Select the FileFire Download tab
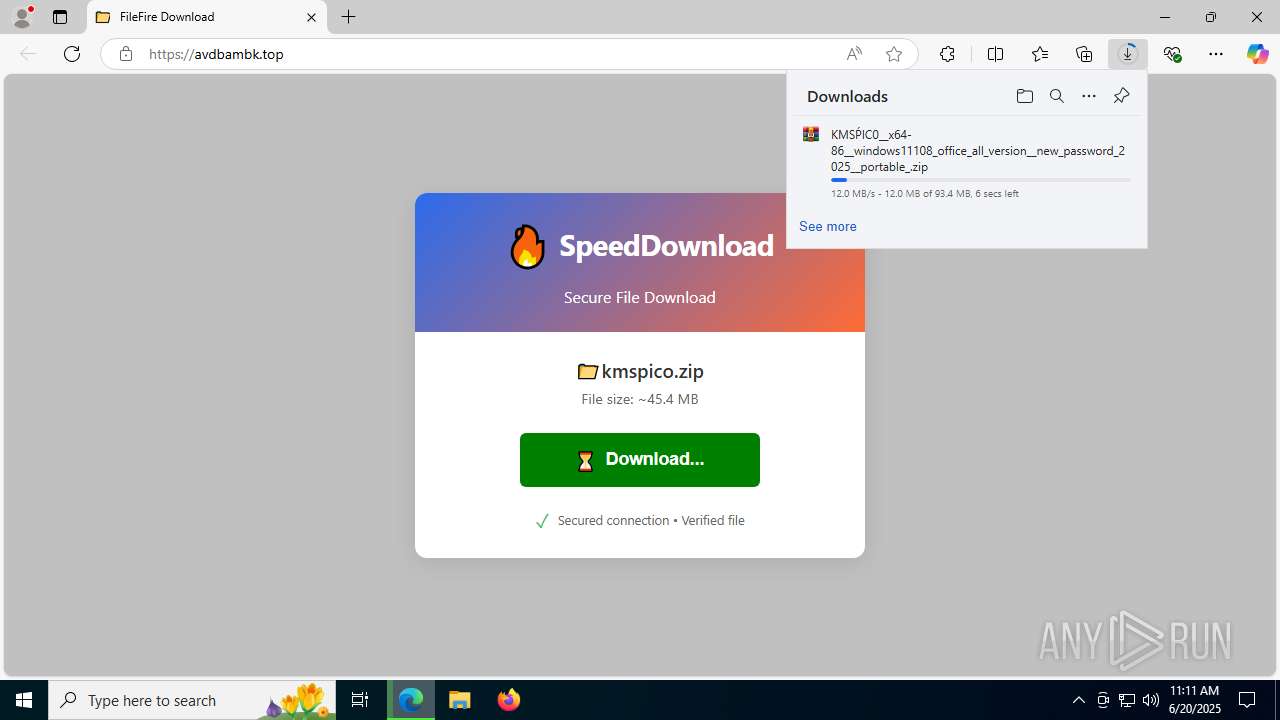 click(x=206, y=17)
